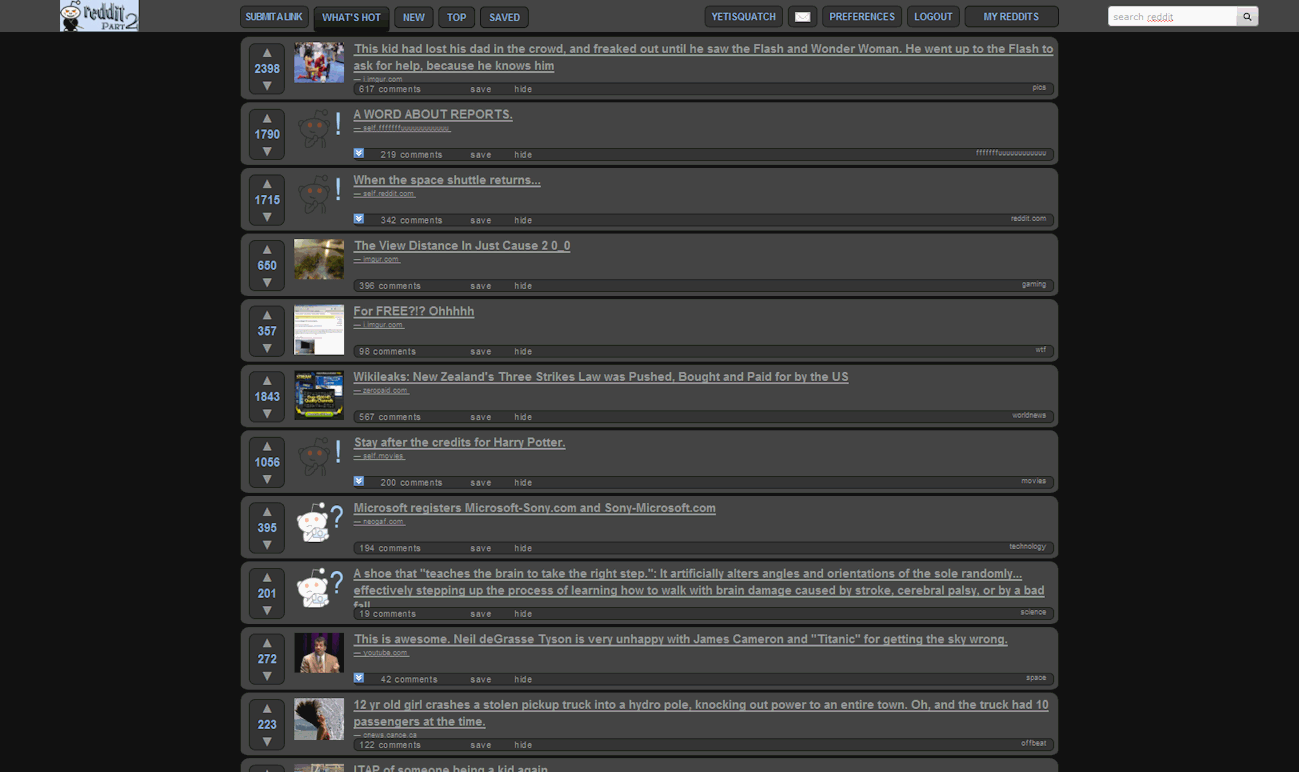Open the worldnews subreddit link
The image size is (1299, 772).
pyautogui.click(x=1029, y=415)
